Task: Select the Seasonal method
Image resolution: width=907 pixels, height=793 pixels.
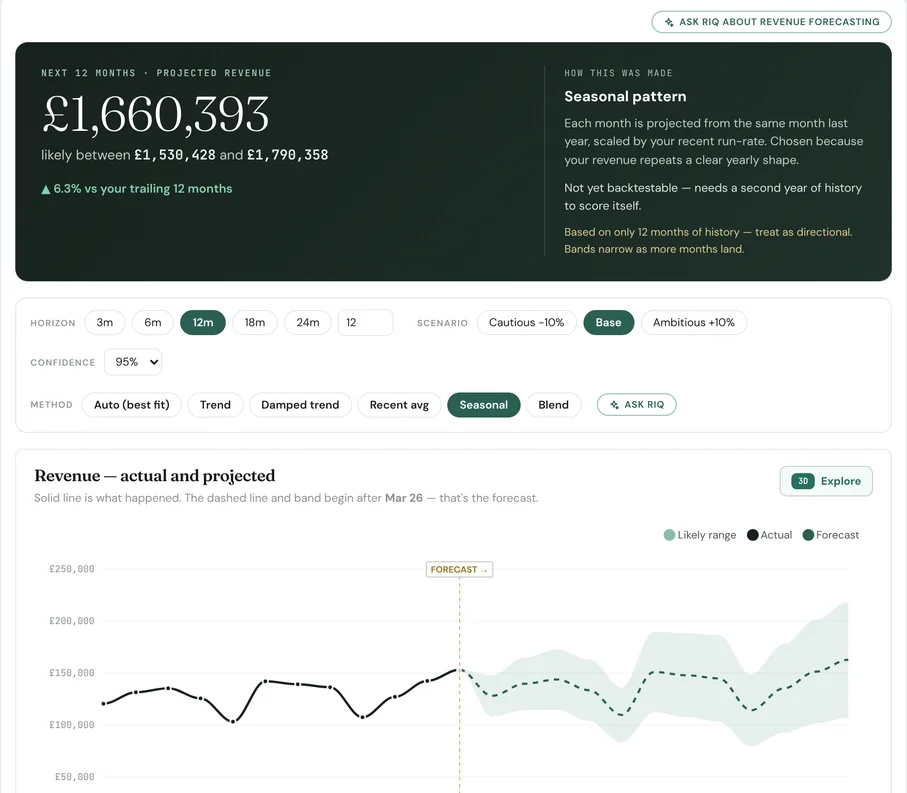Action: pyautogui.click(x=484, y=405)
